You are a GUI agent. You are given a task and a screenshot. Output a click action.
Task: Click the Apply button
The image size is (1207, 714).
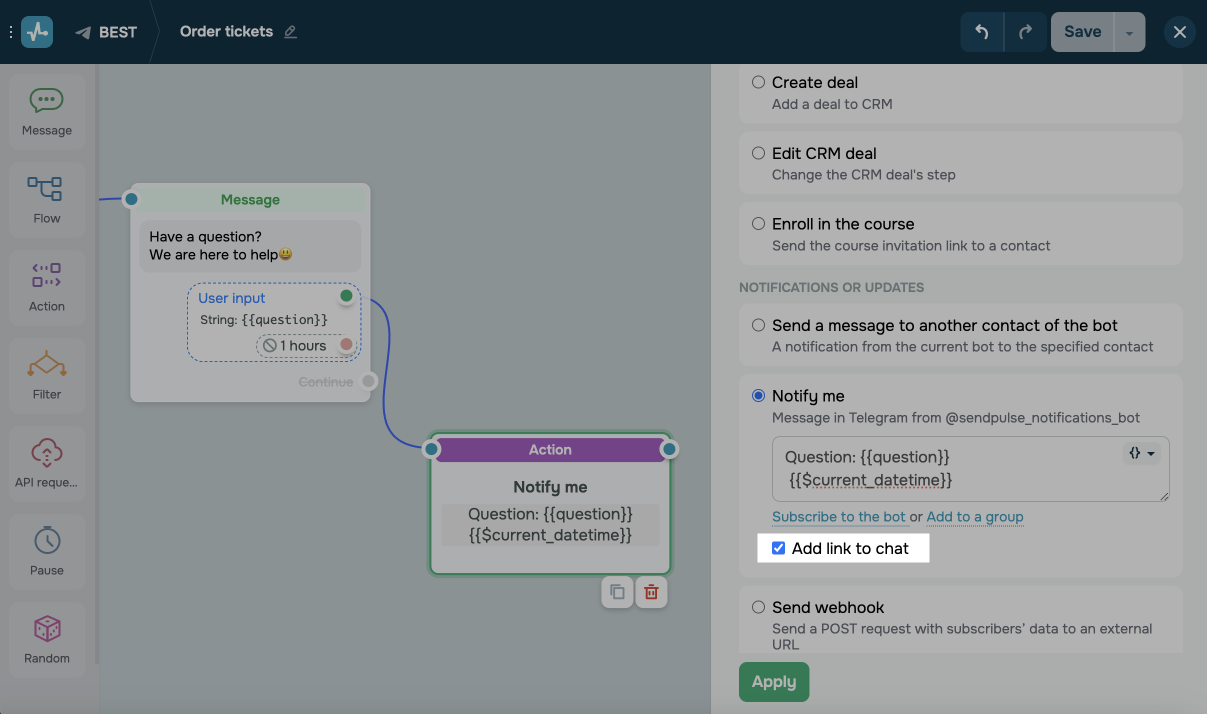[x=773, y=682]
